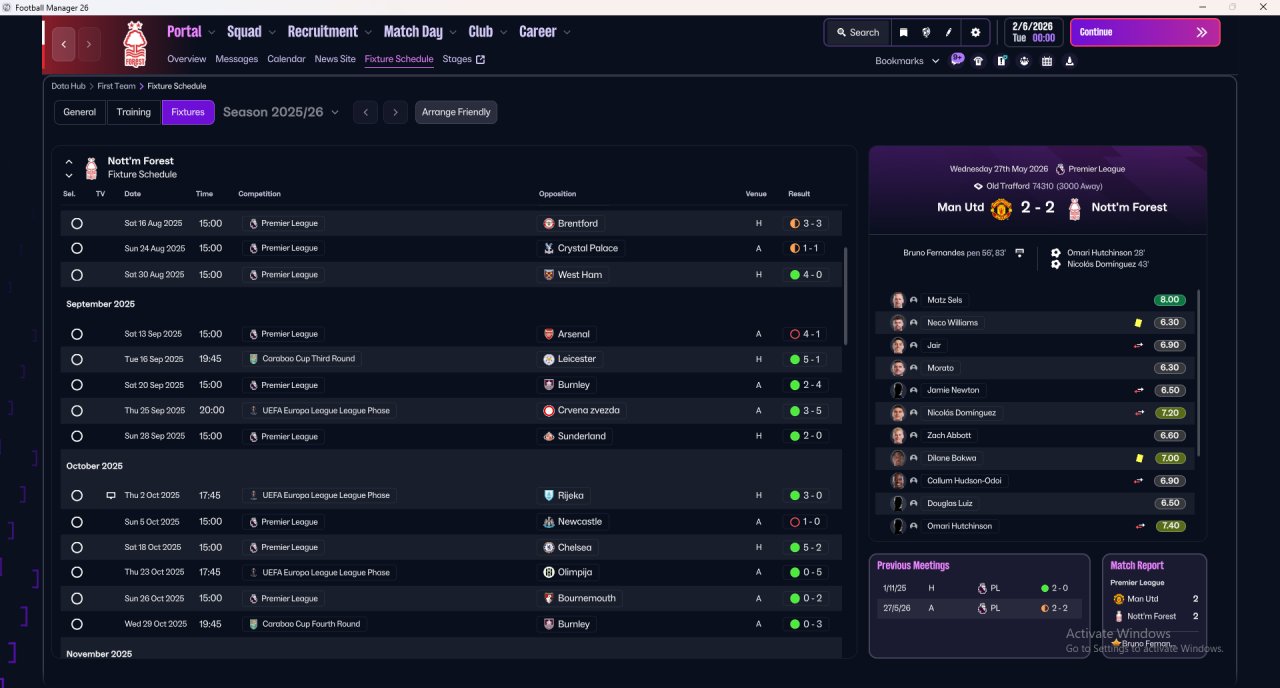Click Neco Williams' yellow card icon
This screenshot has height=688, width=1280.
pos(1138,323)
